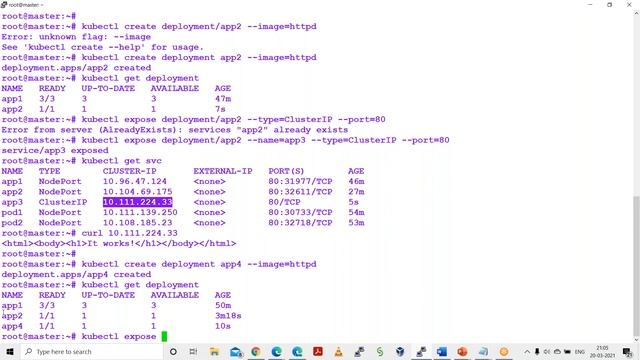640x360 pixels.
Task: Click age value 47m
Action: [x=223, y=99]
